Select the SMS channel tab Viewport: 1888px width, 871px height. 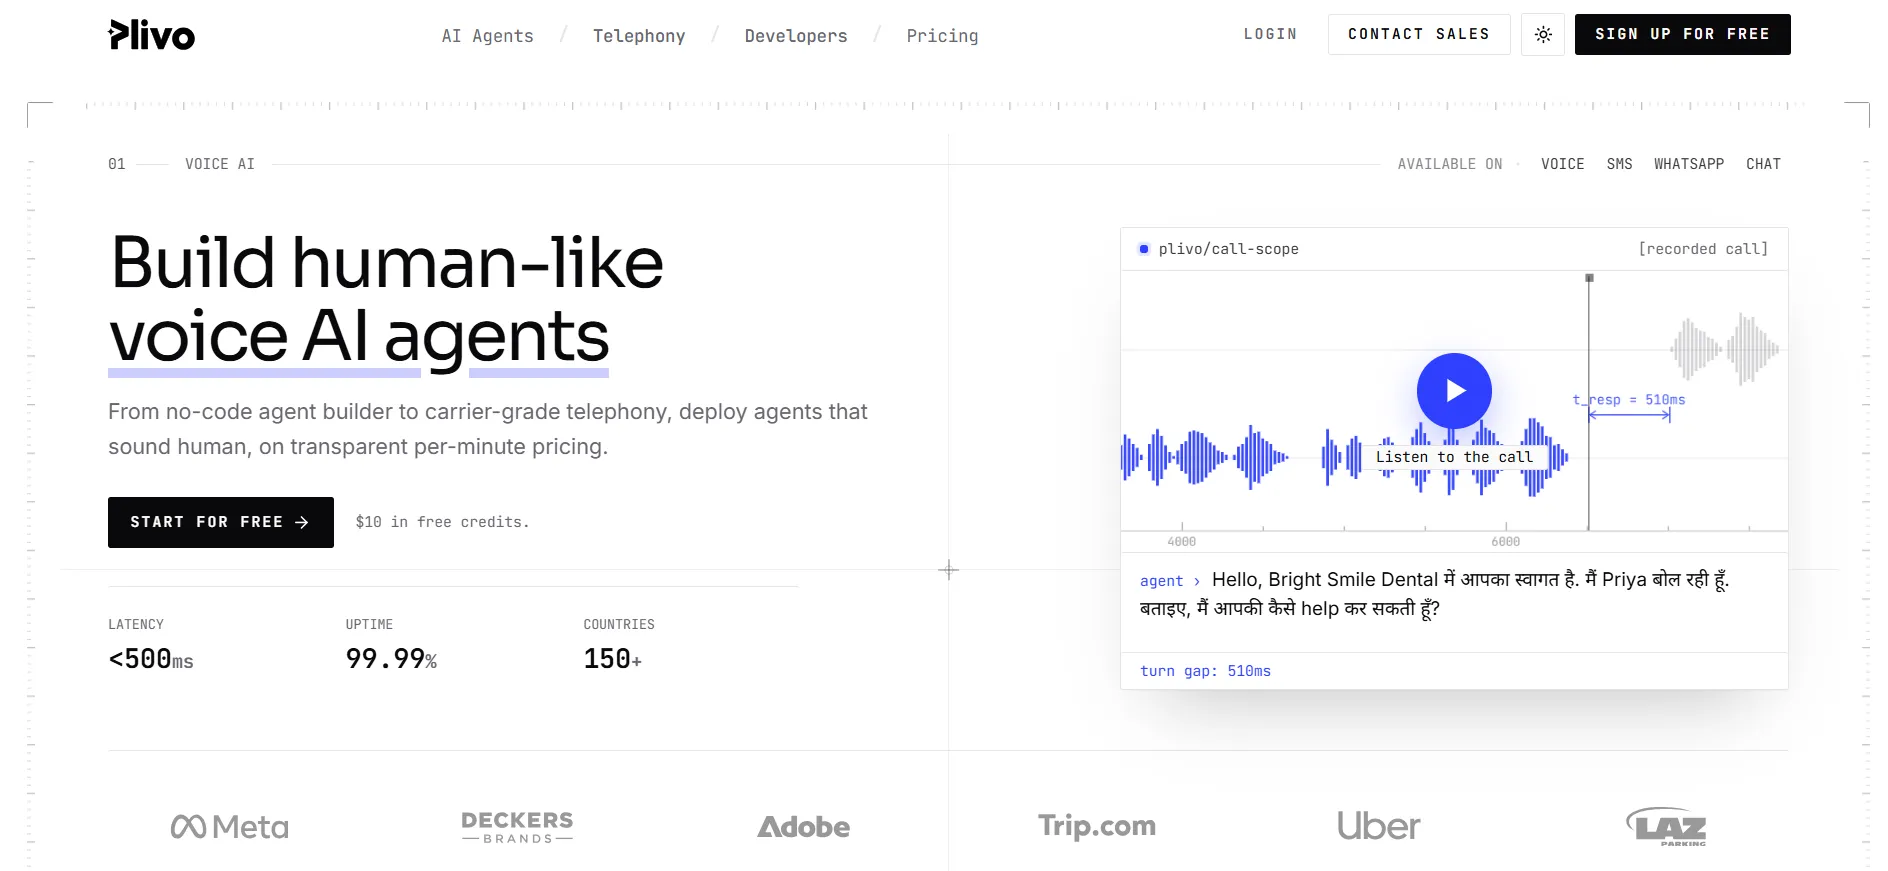[1619, 164]
